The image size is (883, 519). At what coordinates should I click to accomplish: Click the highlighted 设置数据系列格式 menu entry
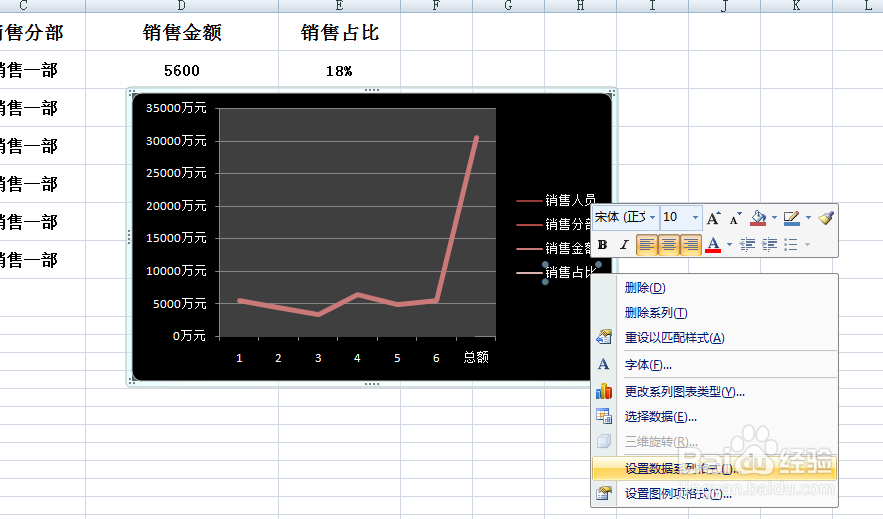[x=714, y=468]
